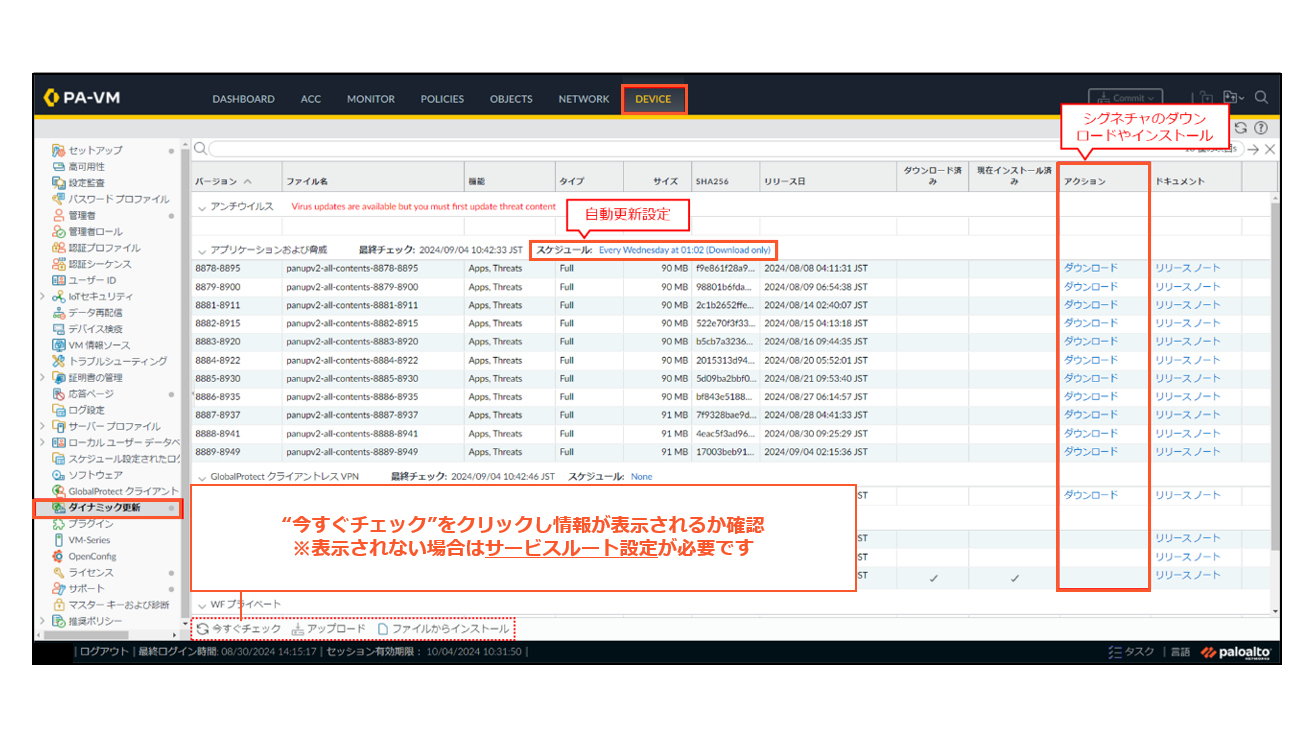This screenshot has height=737, width=1315.
Task: Open the Commit dropdown
Action: [1125, 98]
